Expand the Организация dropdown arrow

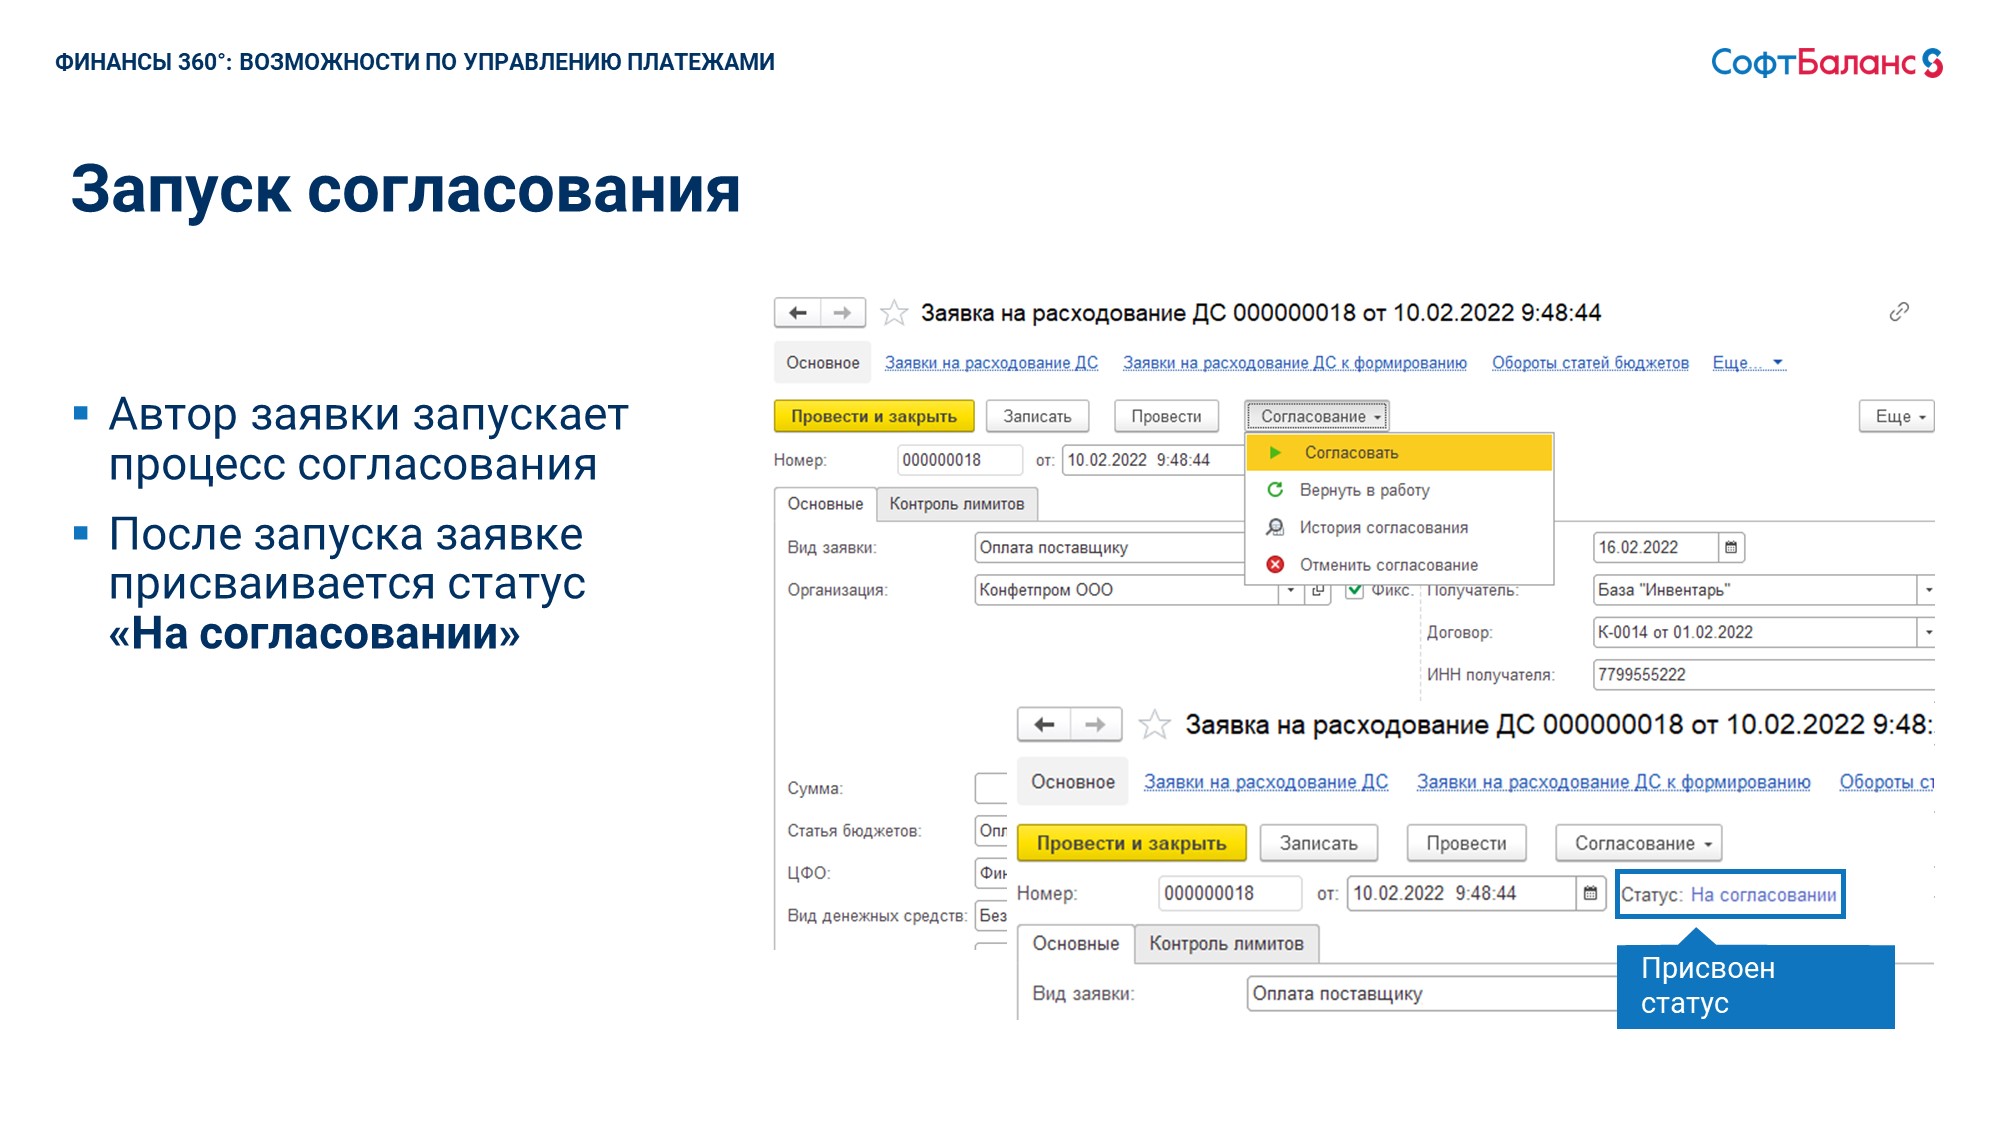point(1291,590)
